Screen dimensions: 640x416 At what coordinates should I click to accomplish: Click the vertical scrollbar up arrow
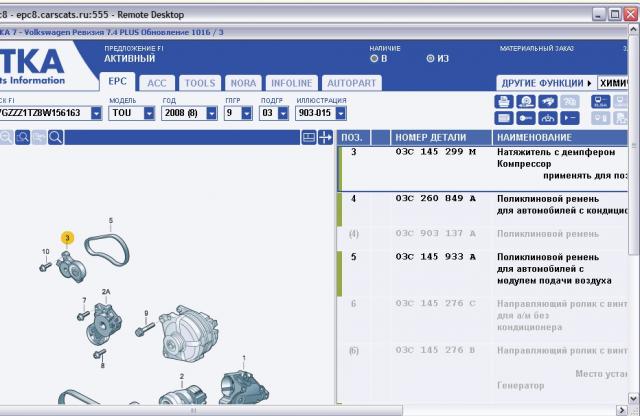pyautogui.click(x=633, y=29)
